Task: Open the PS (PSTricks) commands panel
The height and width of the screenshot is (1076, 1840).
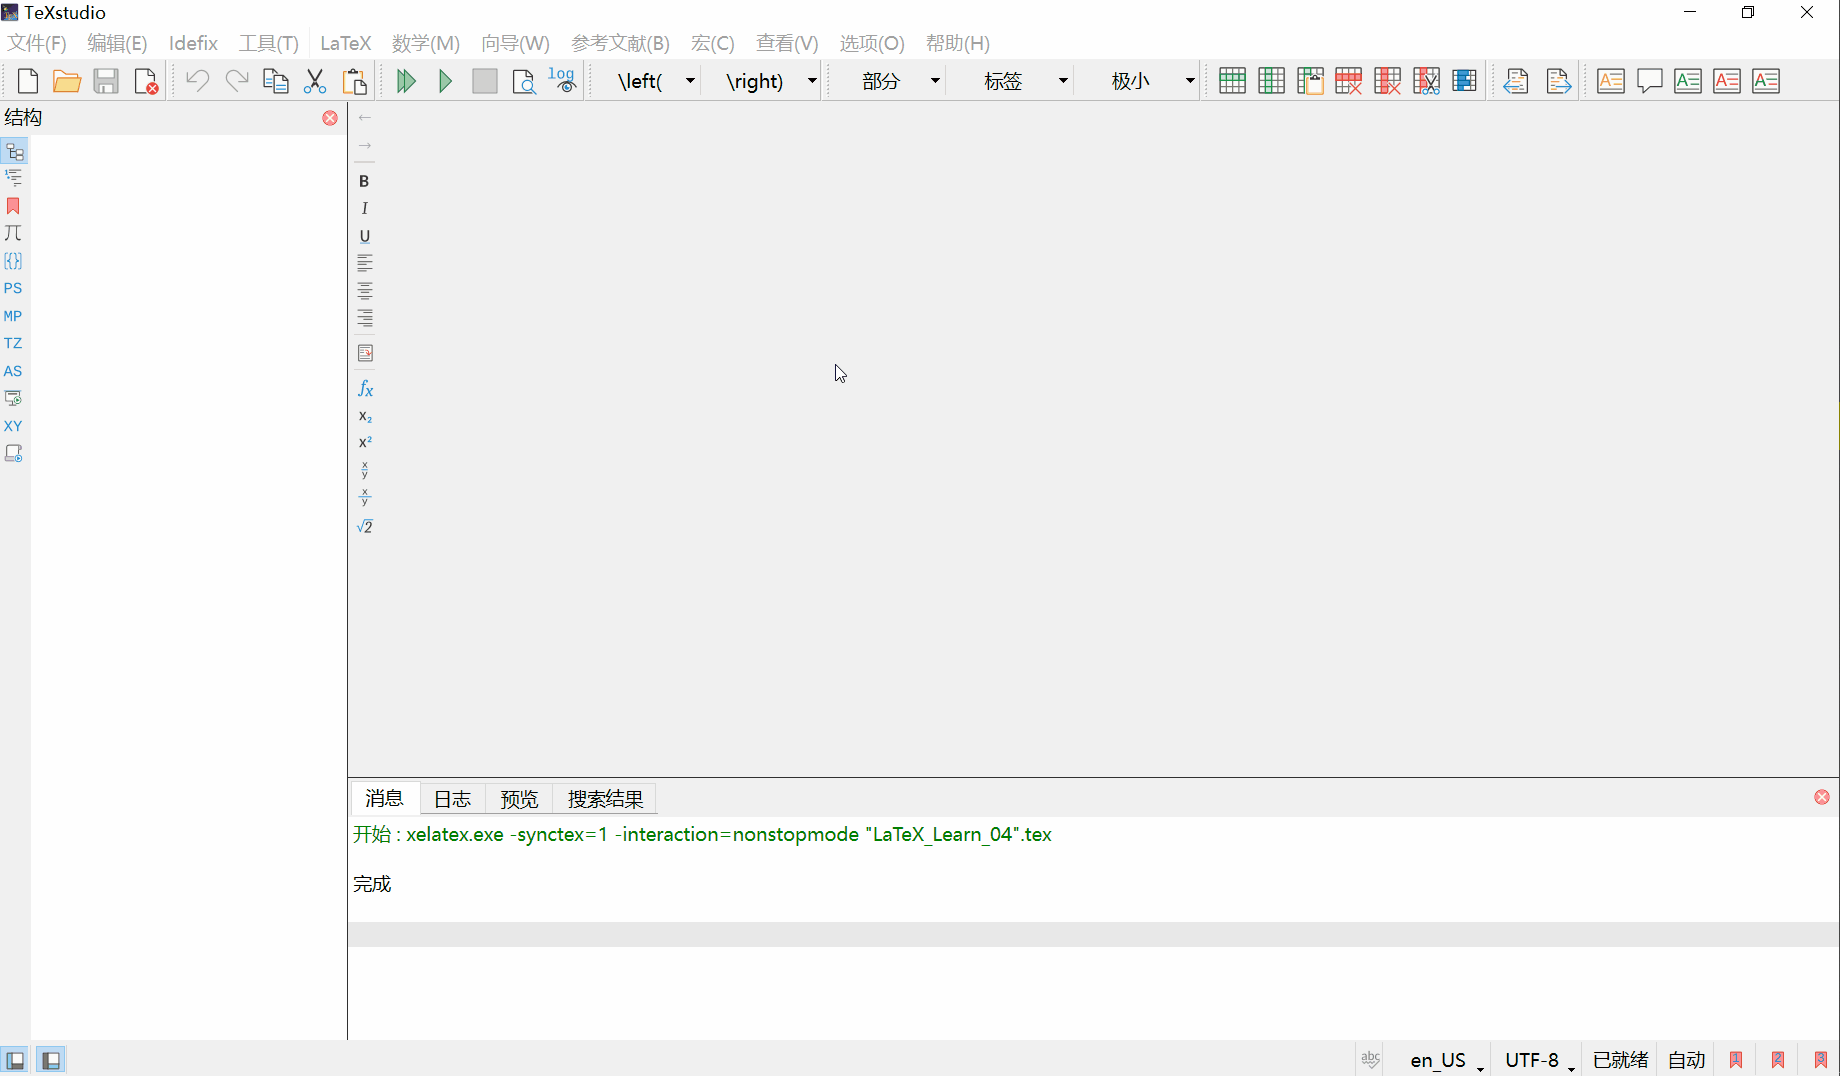Action: tap(13, 288)
